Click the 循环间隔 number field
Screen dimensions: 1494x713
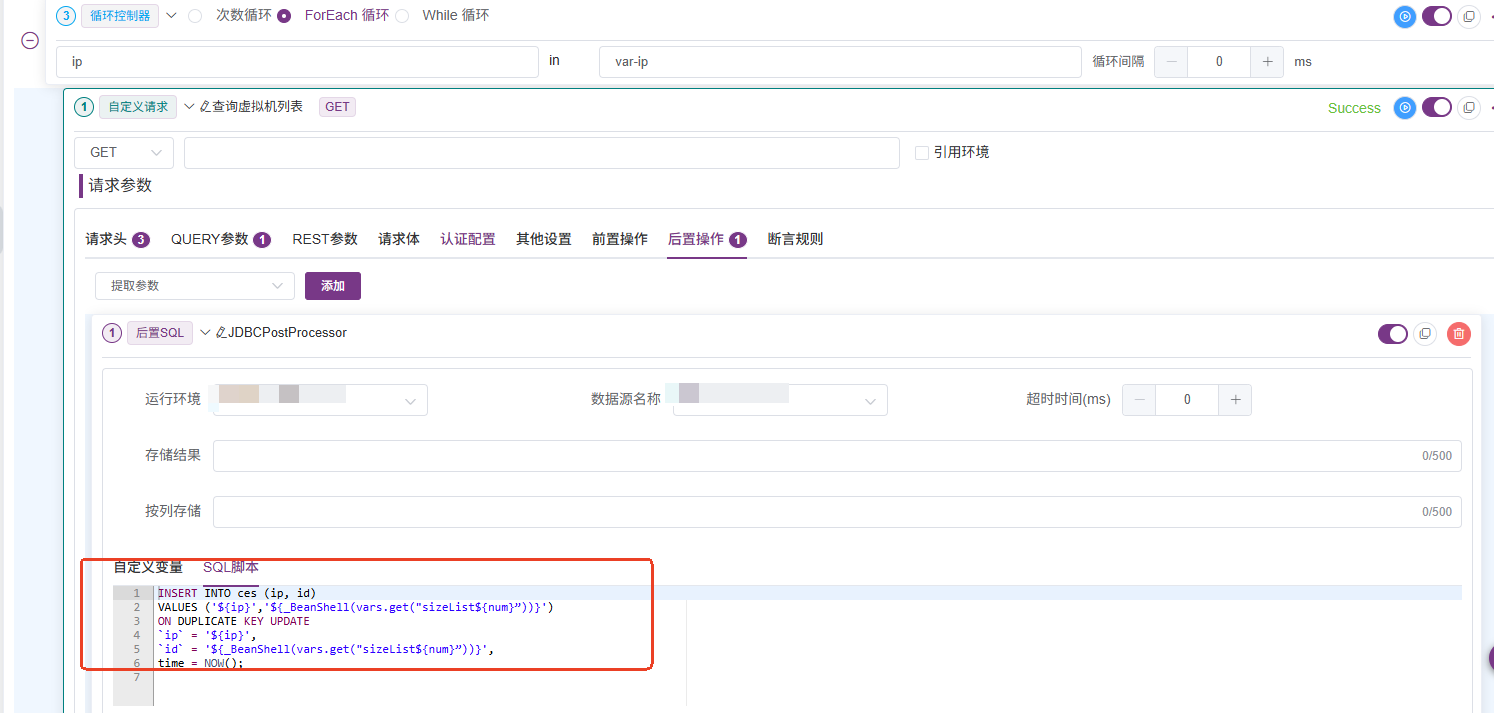click(x=1219, y=62)
